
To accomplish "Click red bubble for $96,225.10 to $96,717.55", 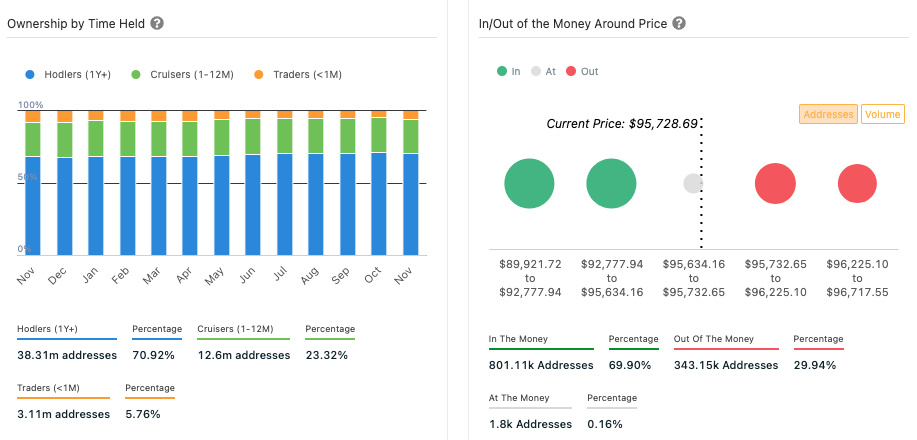I will 857,184.
